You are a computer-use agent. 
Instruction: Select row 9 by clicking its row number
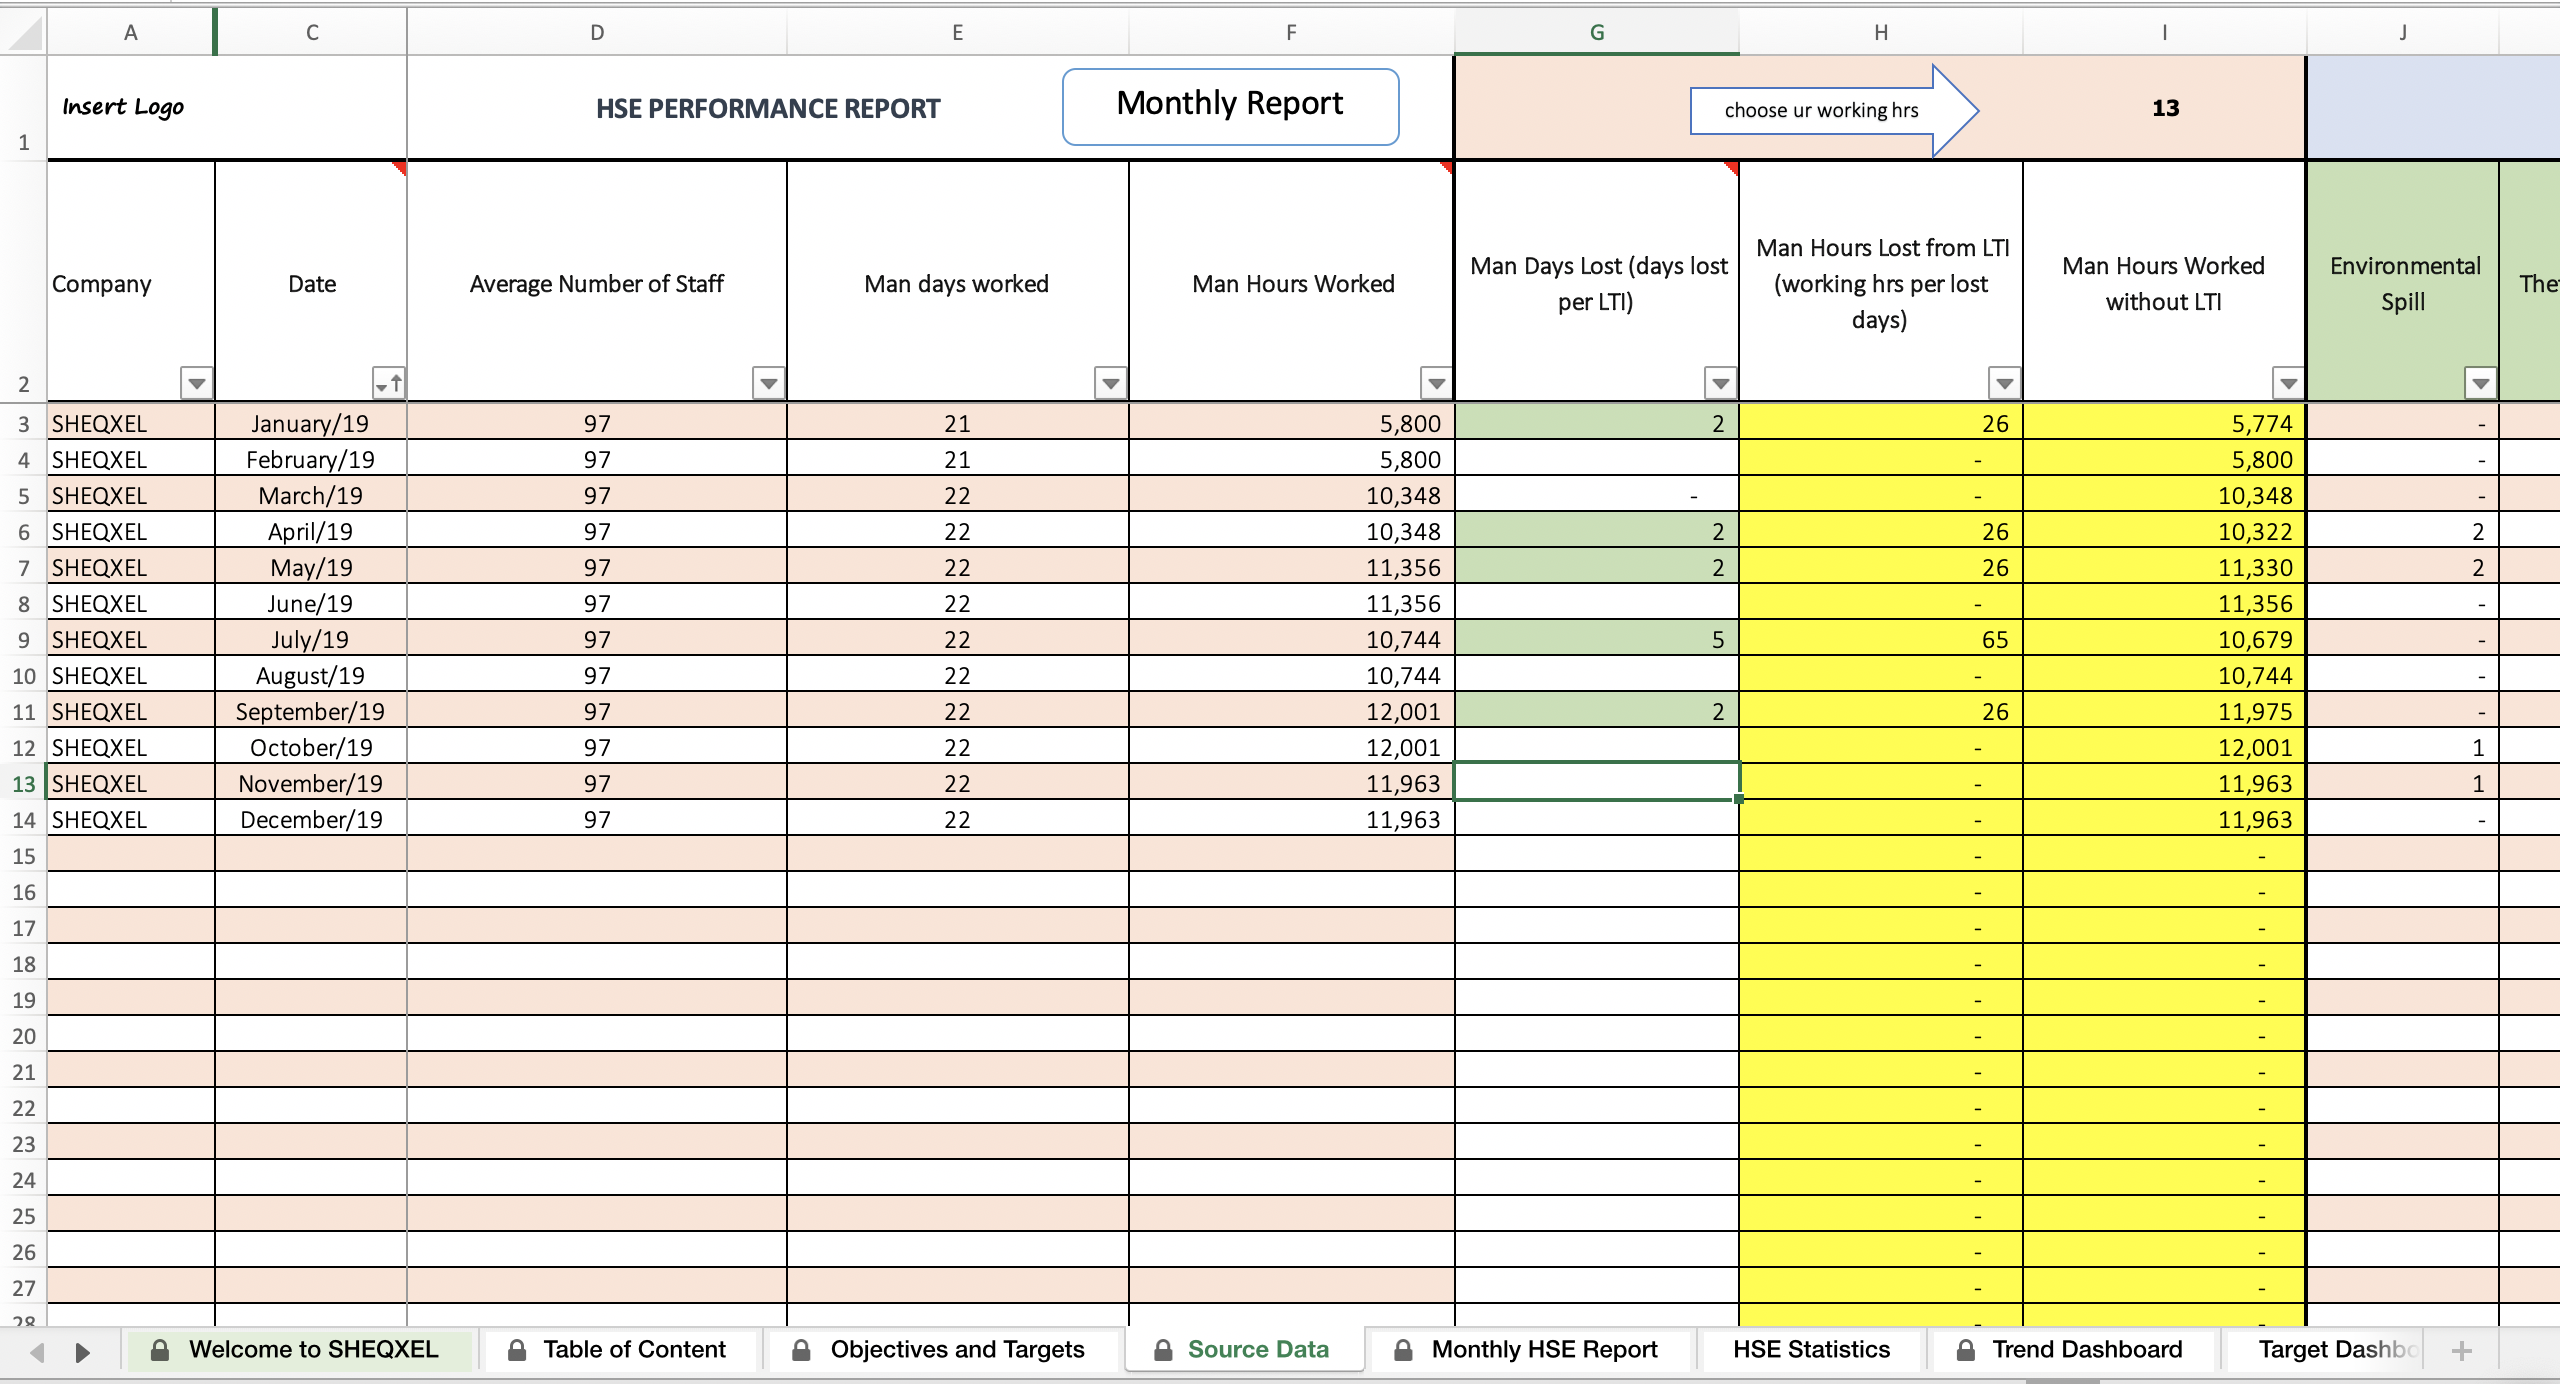click(x=25, y=639)
